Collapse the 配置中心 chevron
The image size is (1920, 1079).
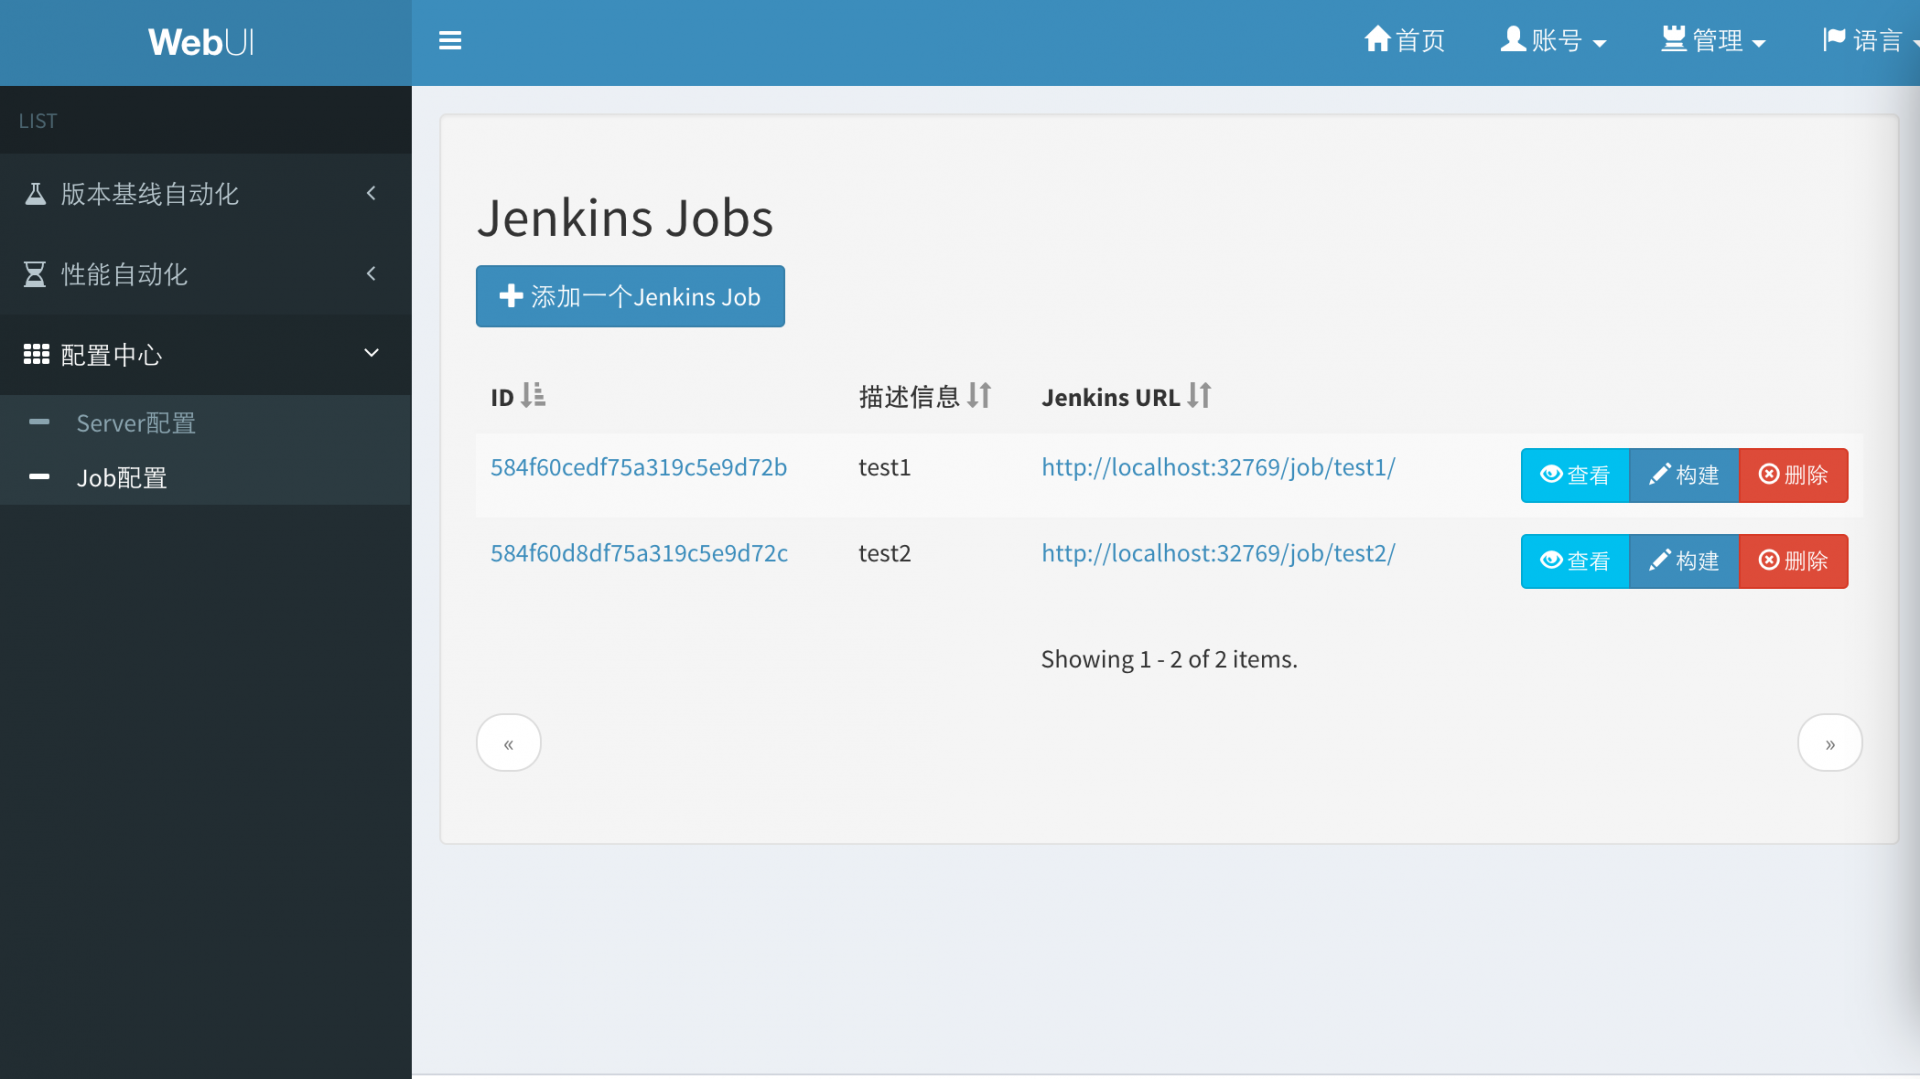click(x=371, y=353)
